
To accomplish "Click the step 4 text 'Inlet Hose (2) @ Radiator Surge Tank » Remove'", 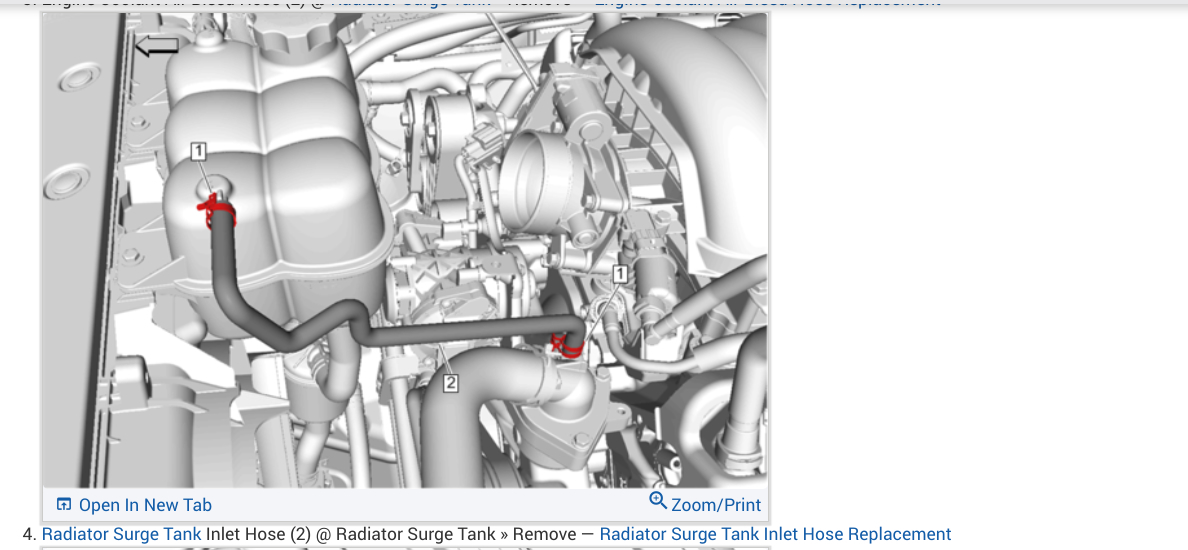I will 390,534.
